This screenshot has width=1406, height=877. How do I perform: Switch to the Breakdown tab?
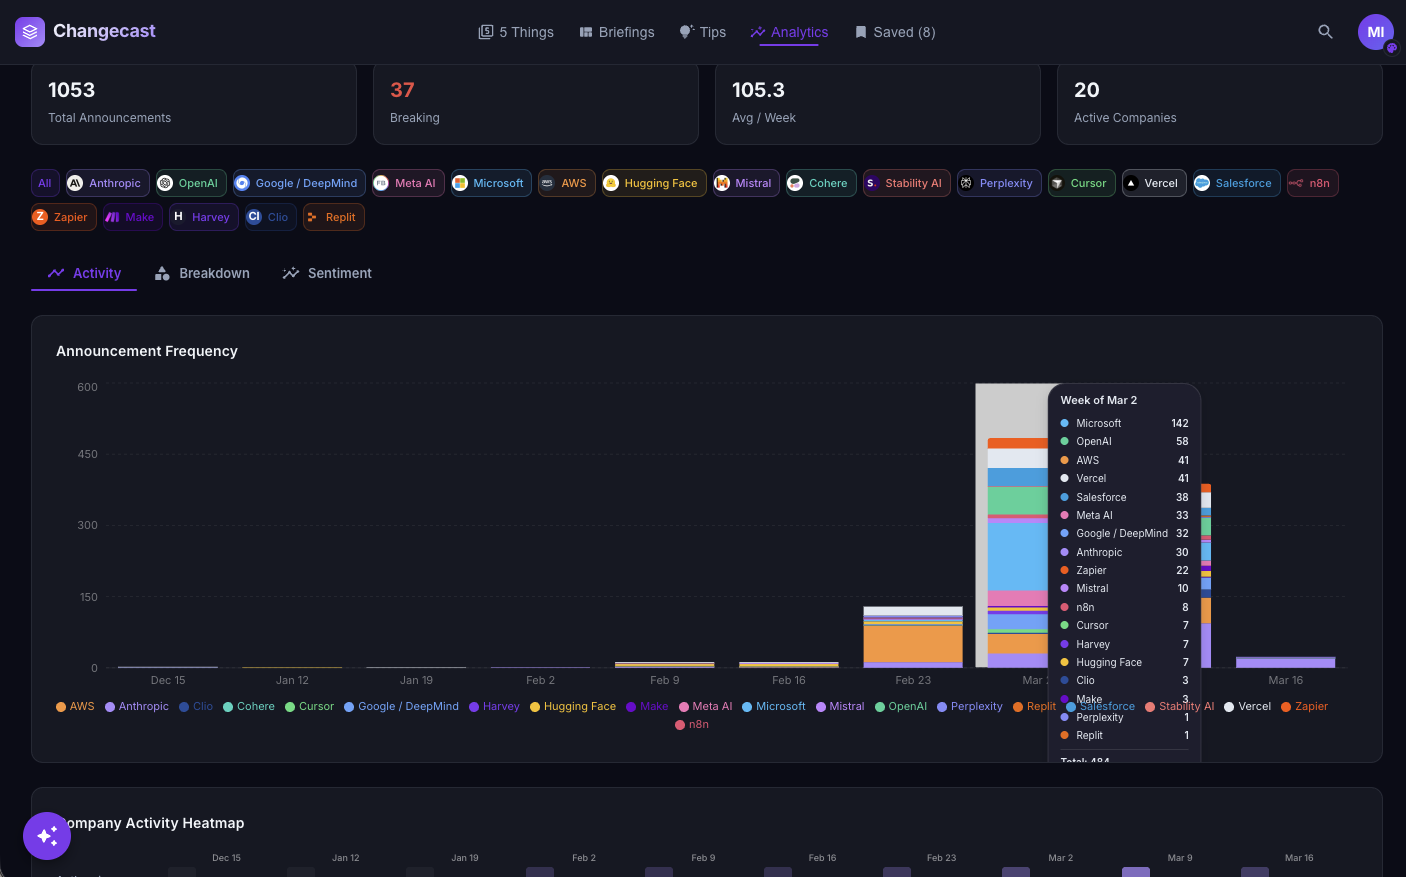(202, 273)
